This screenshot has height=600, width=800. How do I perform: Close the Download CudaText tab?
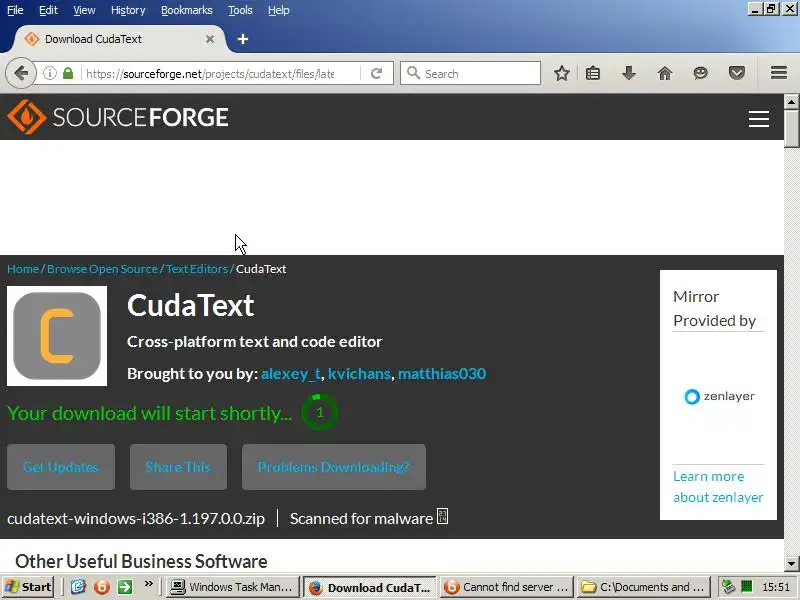[210, 39]
